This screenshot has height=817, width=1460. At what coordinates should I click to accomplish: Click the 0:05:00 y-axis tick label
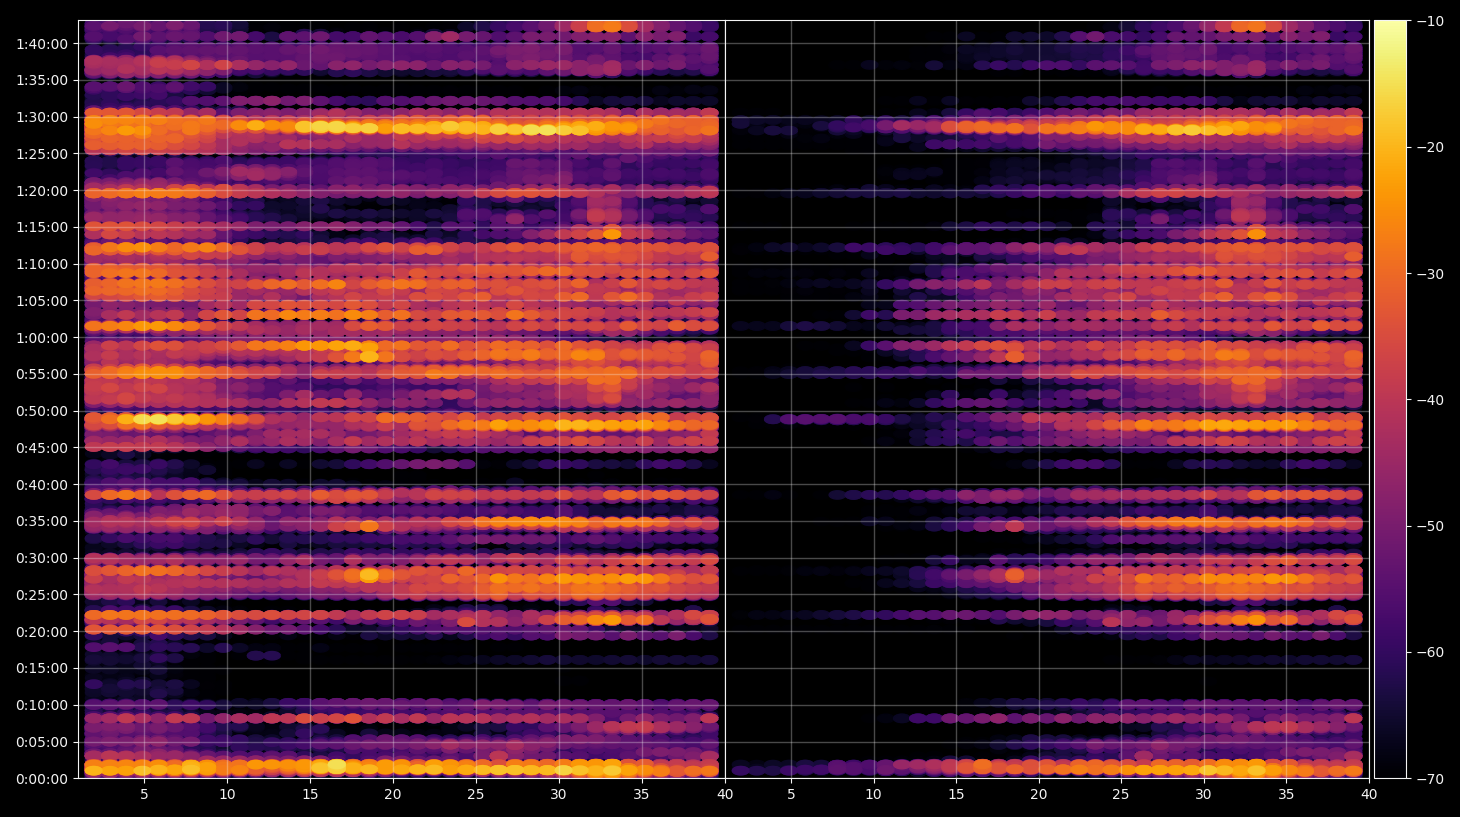click(42, 742)
